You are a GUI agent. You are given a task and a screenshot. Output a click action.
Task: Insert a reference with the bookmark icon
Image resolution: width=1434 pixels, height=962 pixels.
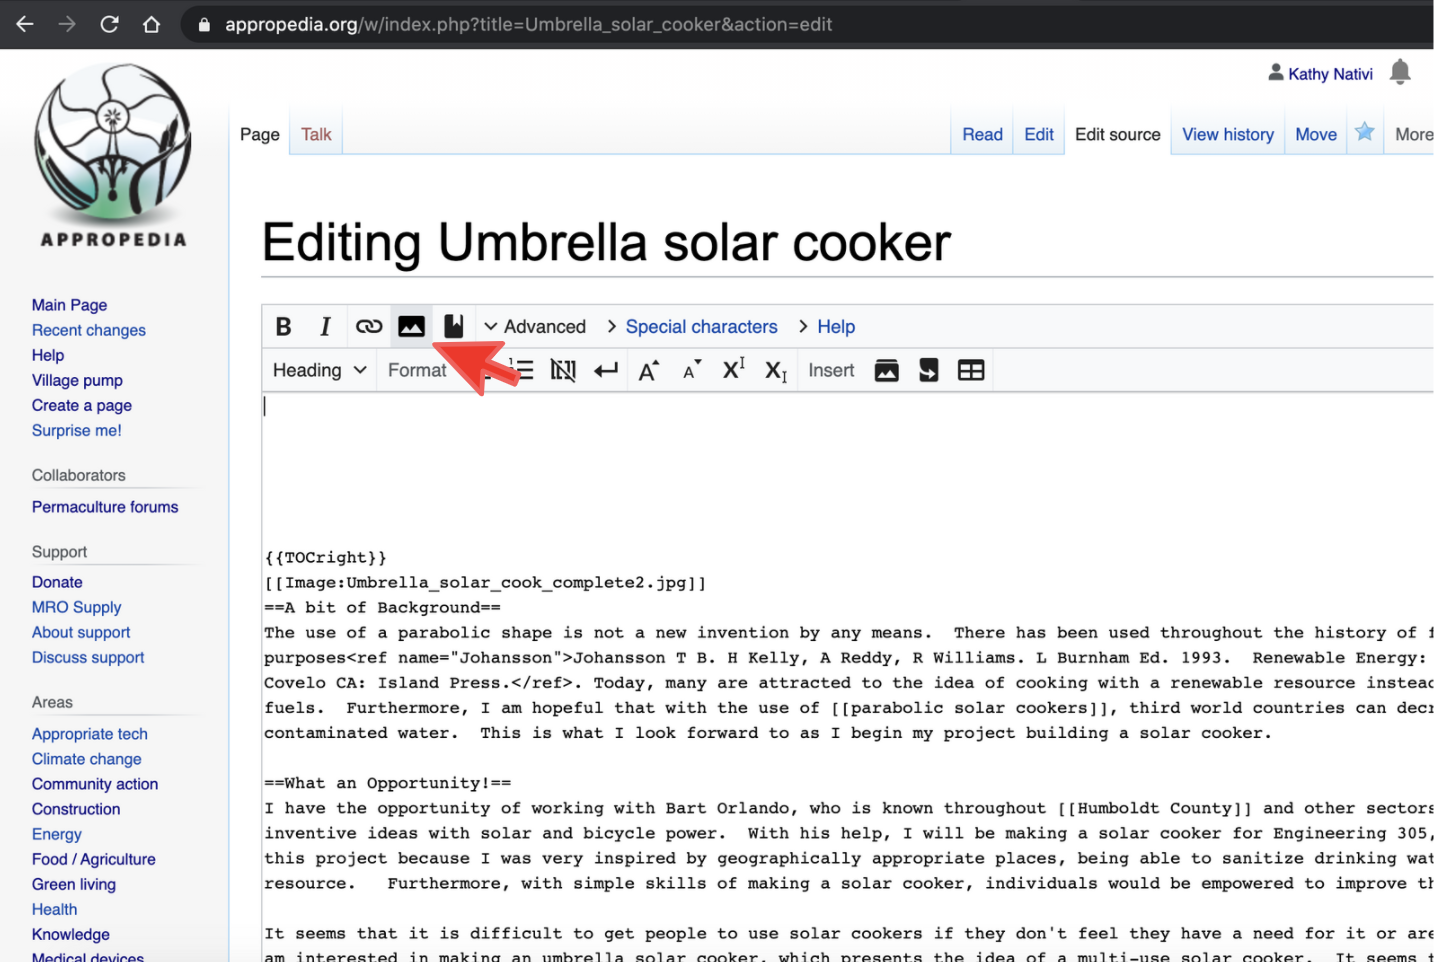tap(453, 327)
